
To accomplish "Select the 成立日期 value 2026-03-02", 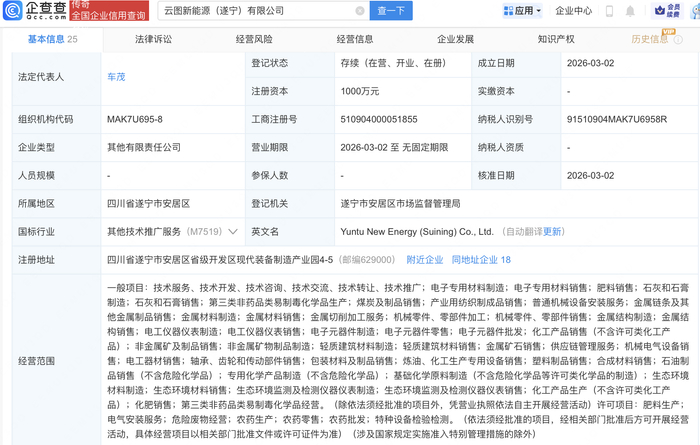I will [591, 63].
